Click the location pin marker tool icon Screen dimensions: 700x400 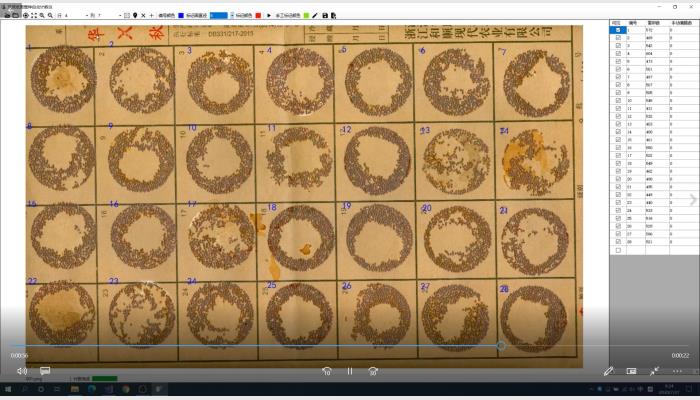tap(135, 16)
